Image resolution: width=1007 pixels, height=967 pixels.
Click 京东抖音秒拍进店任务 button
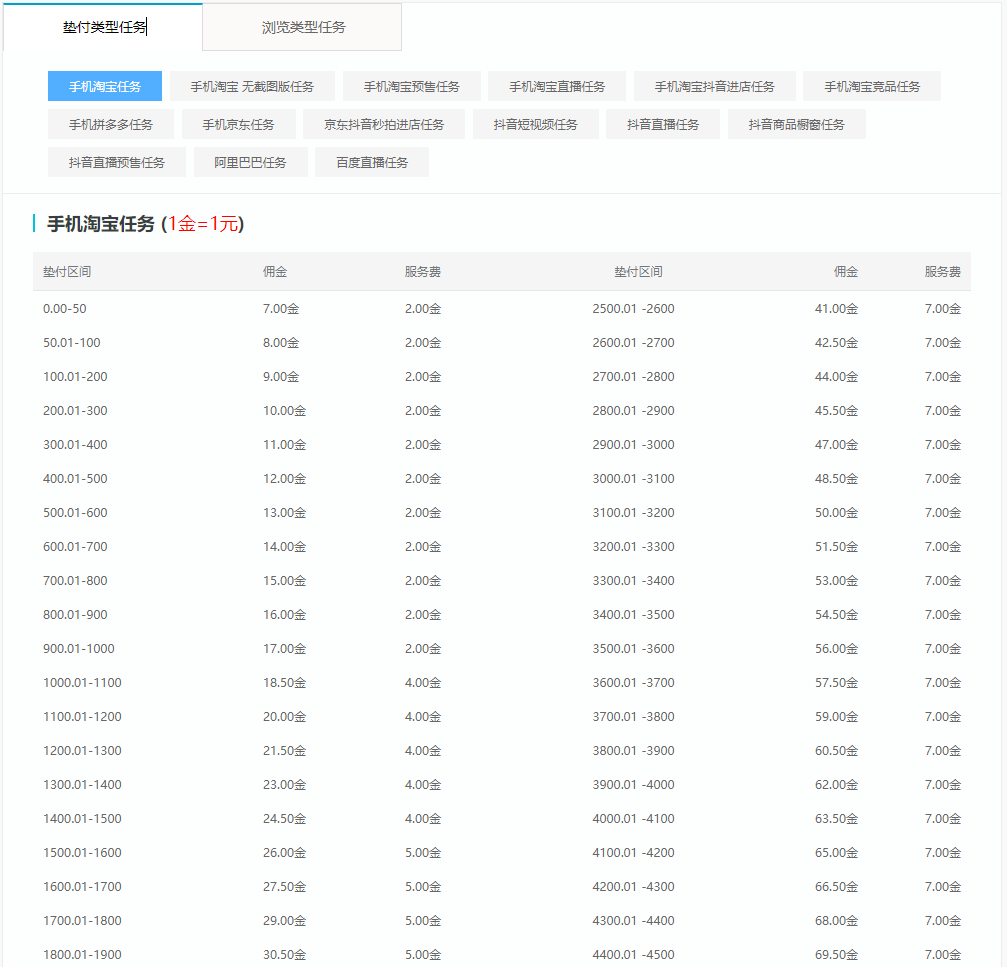[384, 124]
